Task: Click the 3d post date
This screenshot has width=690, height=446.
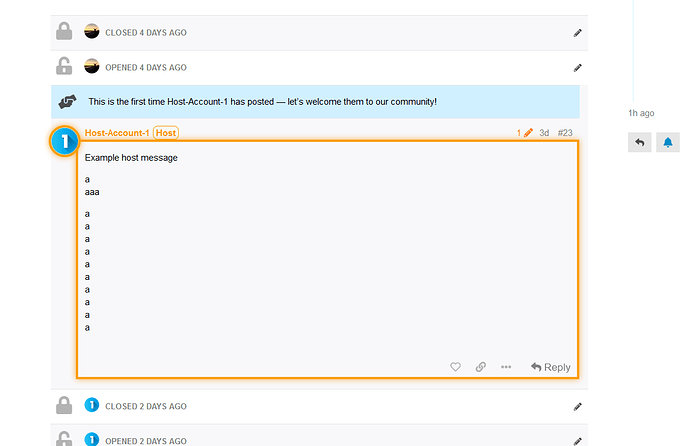Action: tap(544, 133)
